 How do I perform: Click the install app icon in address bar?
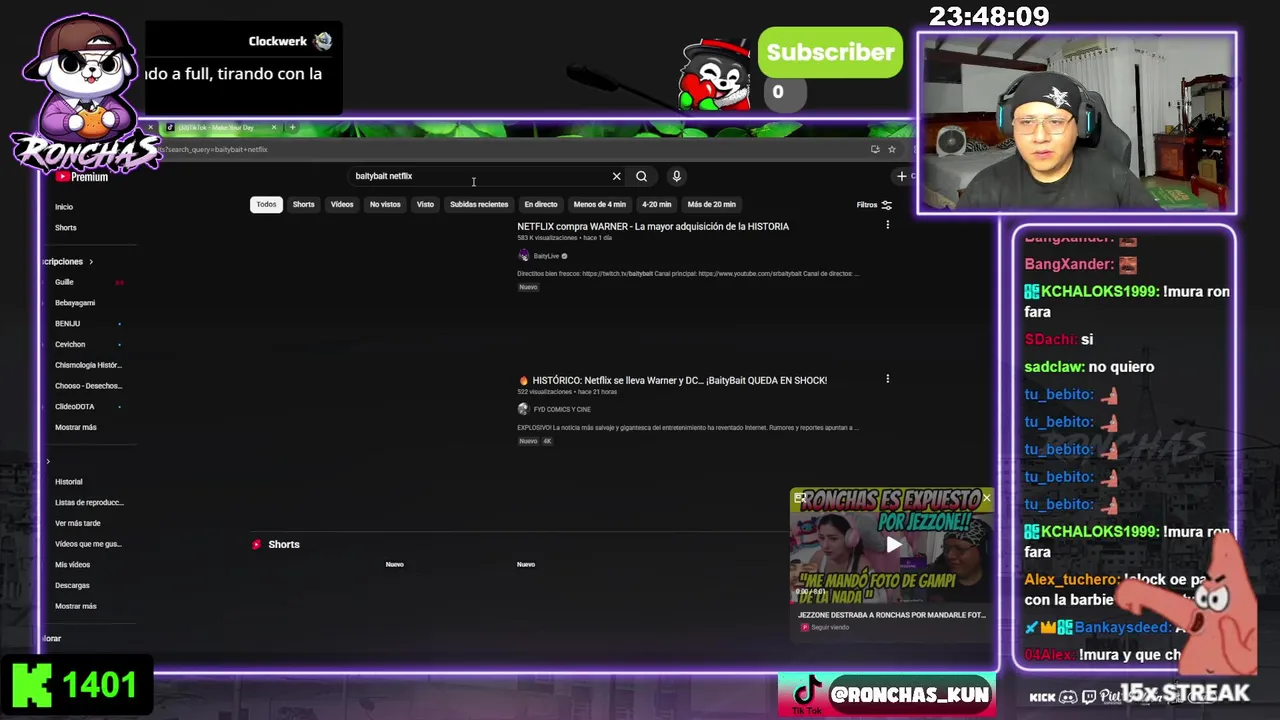pyautogui.click(x=875, y=149)
